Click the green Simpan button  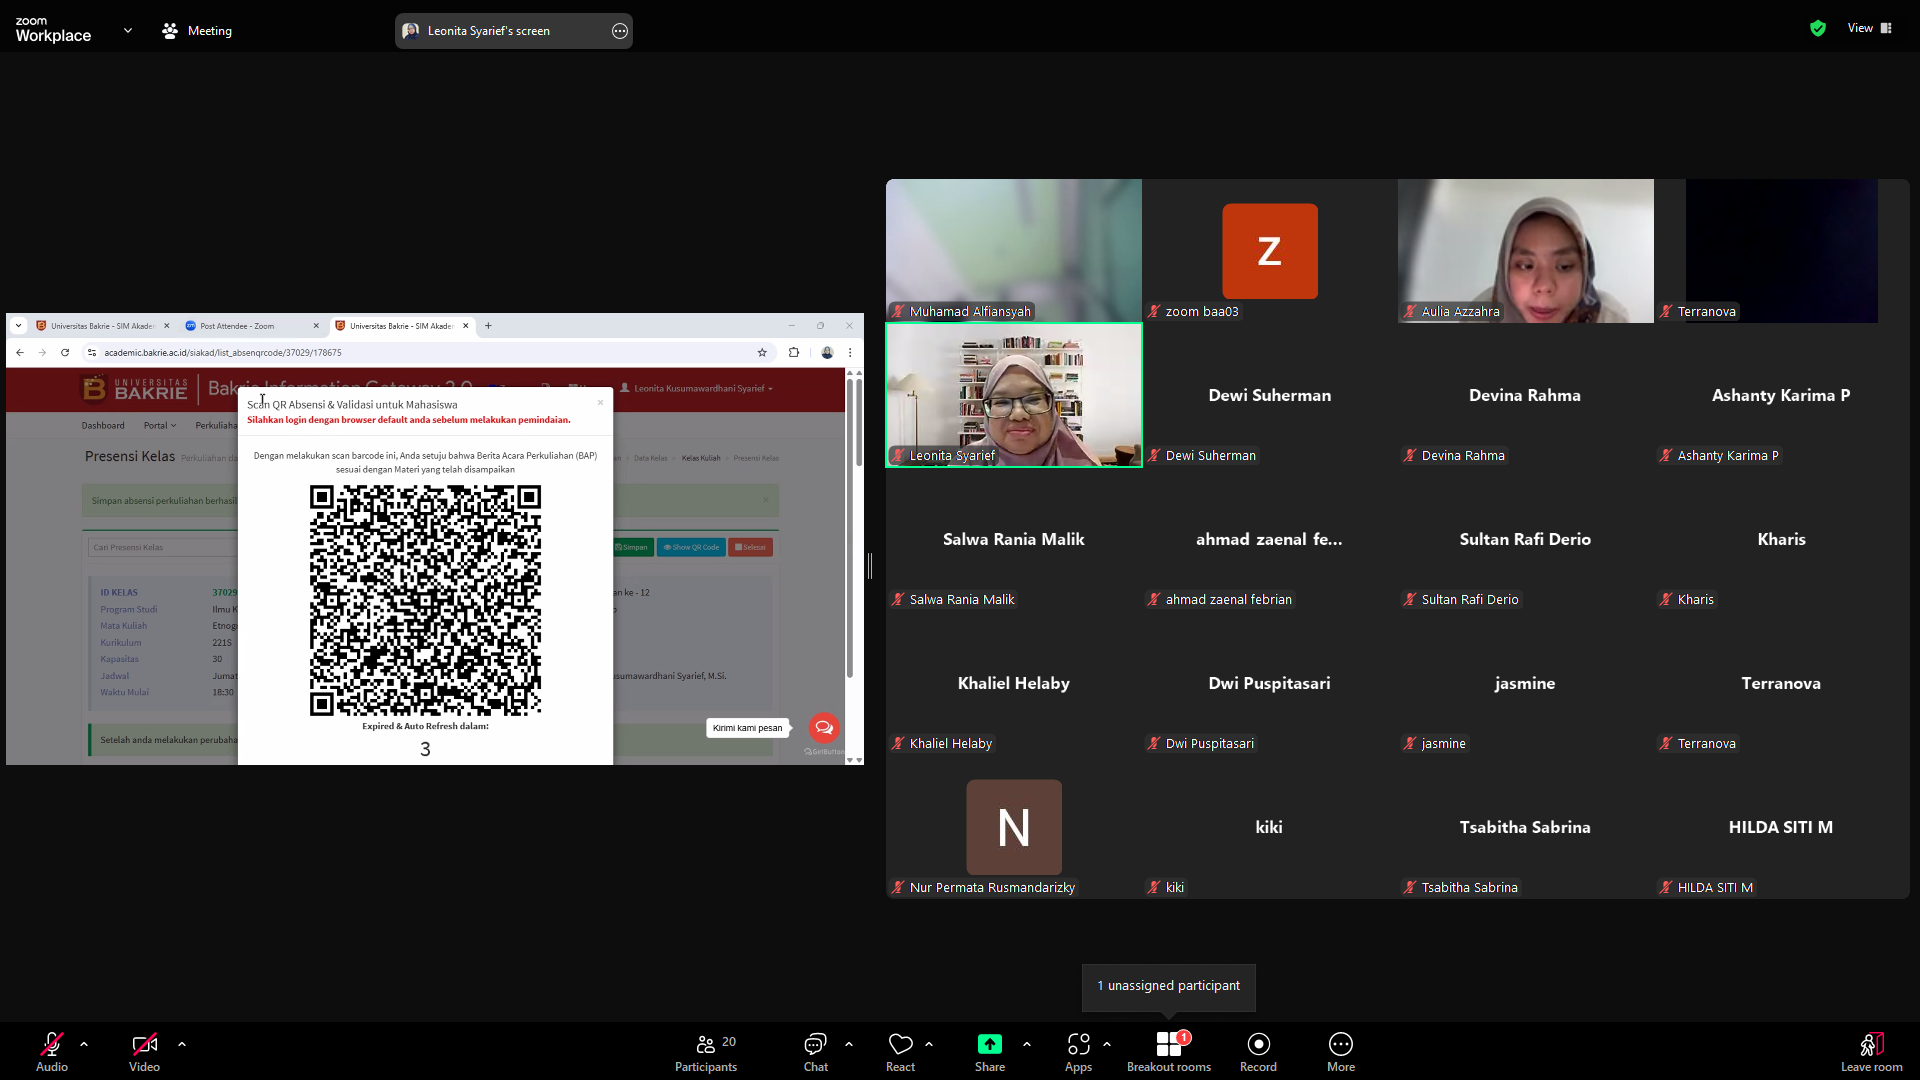pyautogui.click(x=633, y=547)
